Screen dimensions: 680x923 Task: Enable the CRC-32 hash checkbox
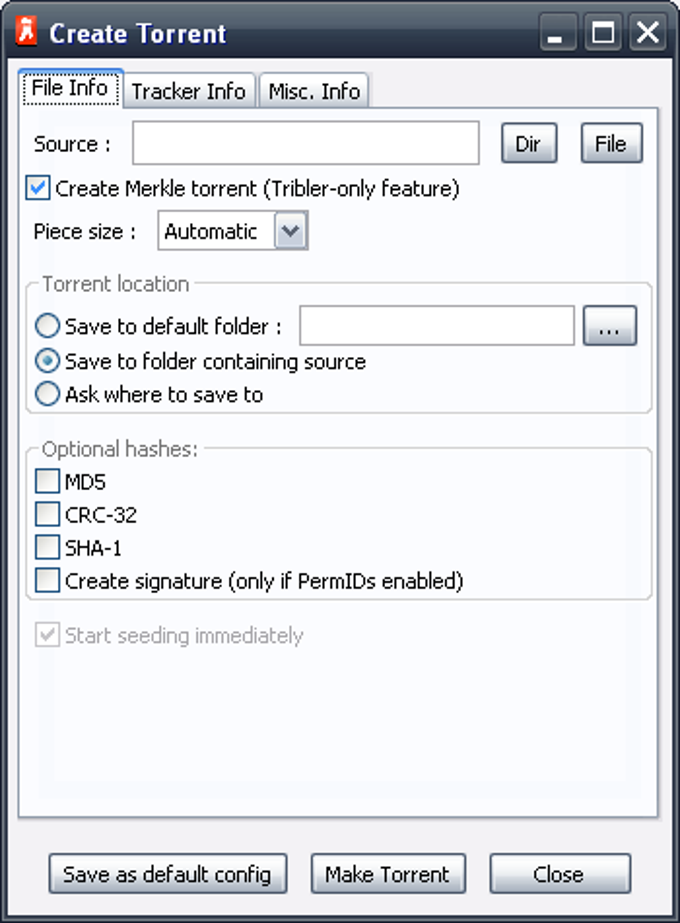(47, 515)
